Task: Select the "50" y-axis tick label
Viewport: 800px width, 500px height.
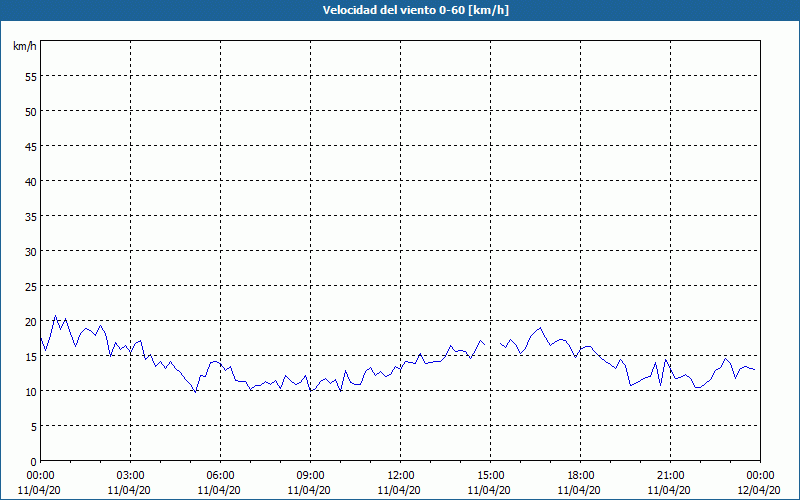Action: click(30, 112)
